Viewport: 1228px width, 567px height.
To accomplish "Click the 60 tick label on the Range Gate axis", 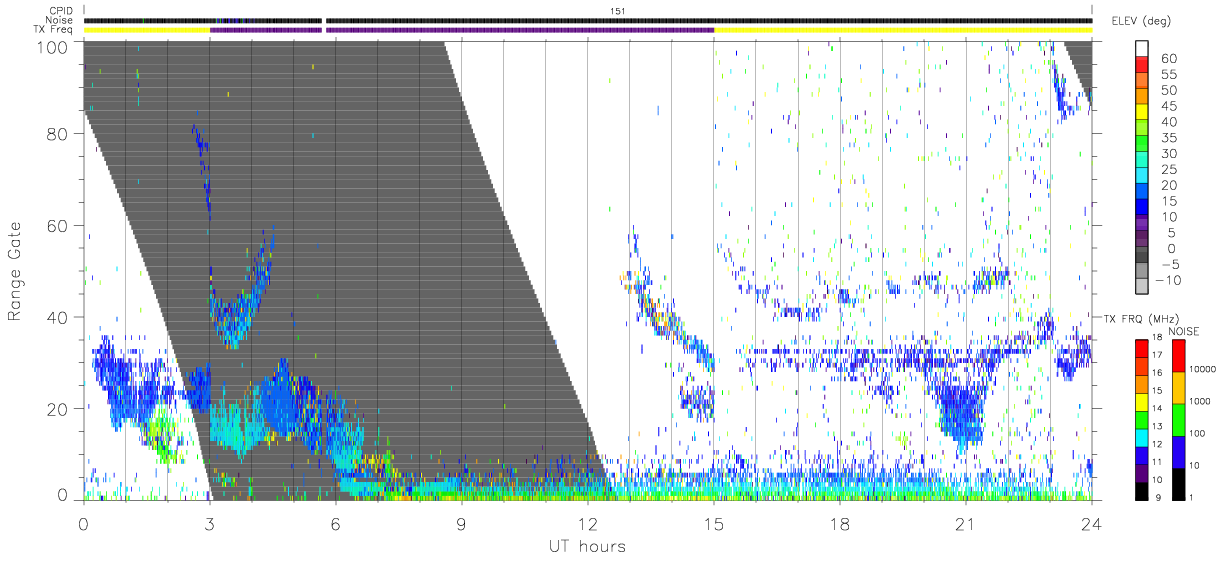I will (x=58, y=226).
